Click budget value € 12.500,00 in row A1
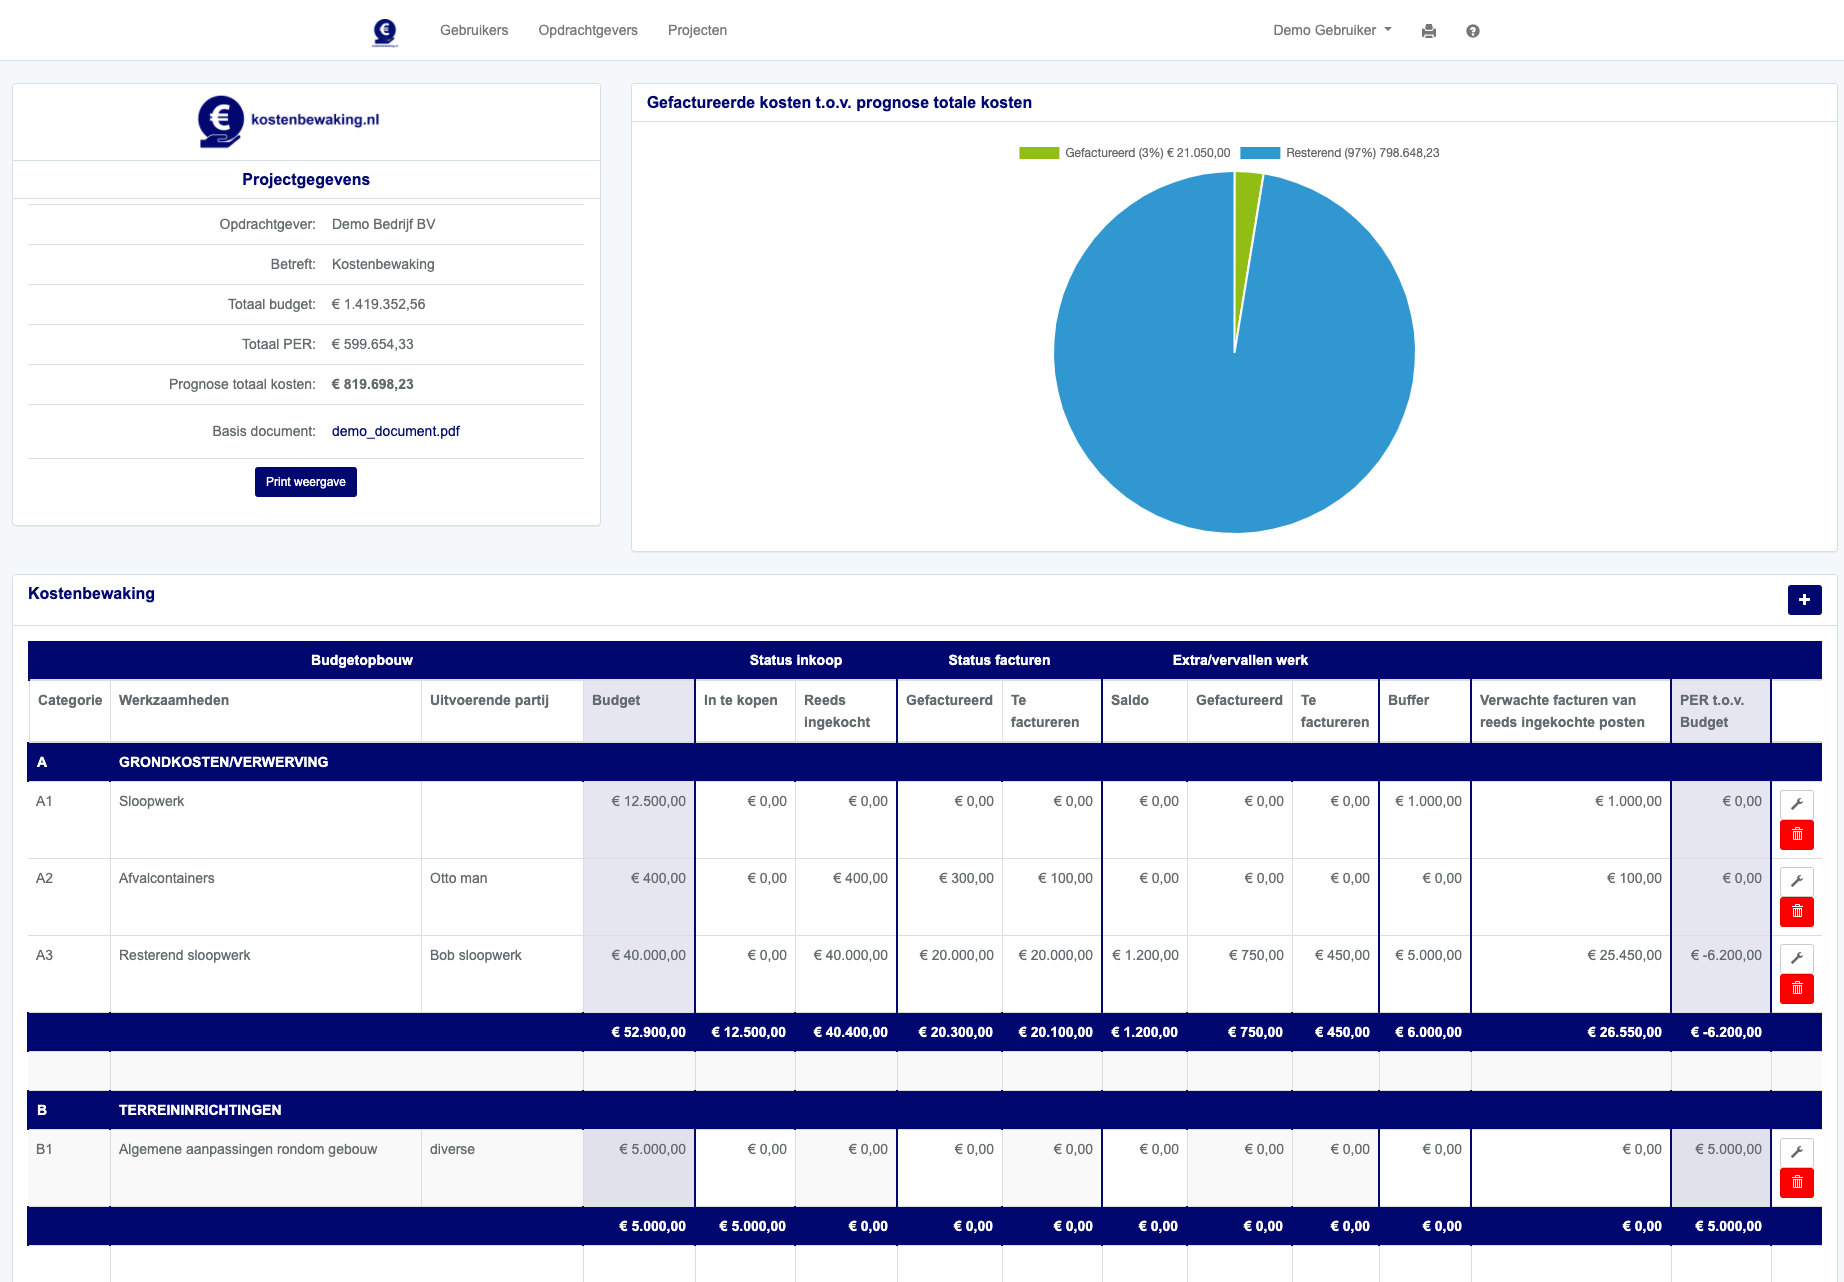The image size is (1844, 1282). pyautogui.click(x=649, y=801)
